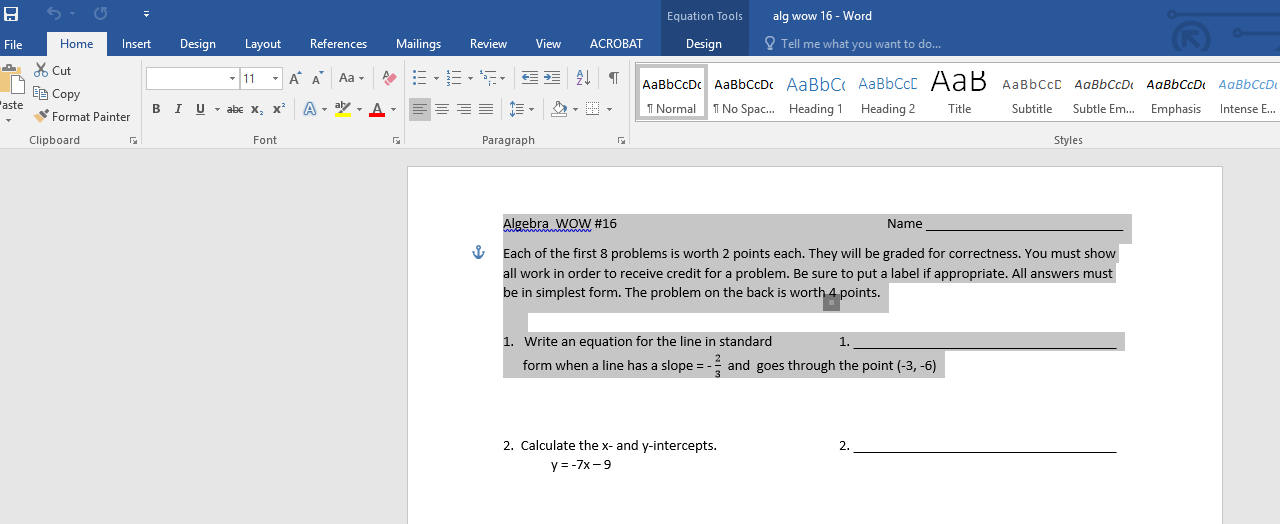
Task: Apply Title style
Action: click(960, 93)
